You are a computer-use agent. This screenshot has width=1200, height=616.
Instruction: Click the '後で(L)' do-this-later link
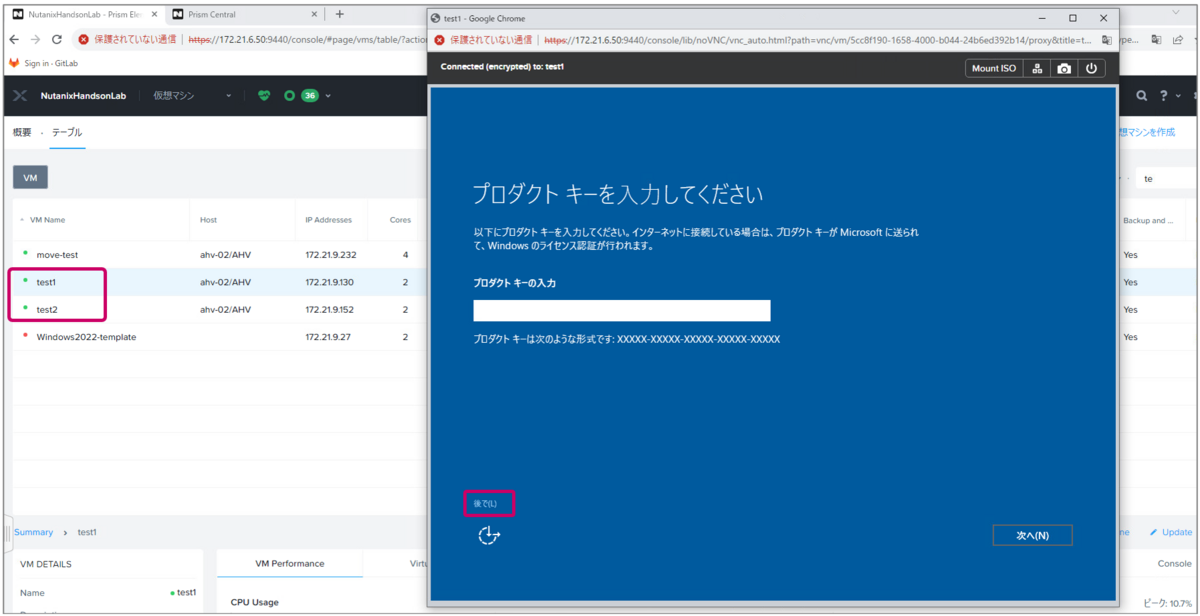485,503
